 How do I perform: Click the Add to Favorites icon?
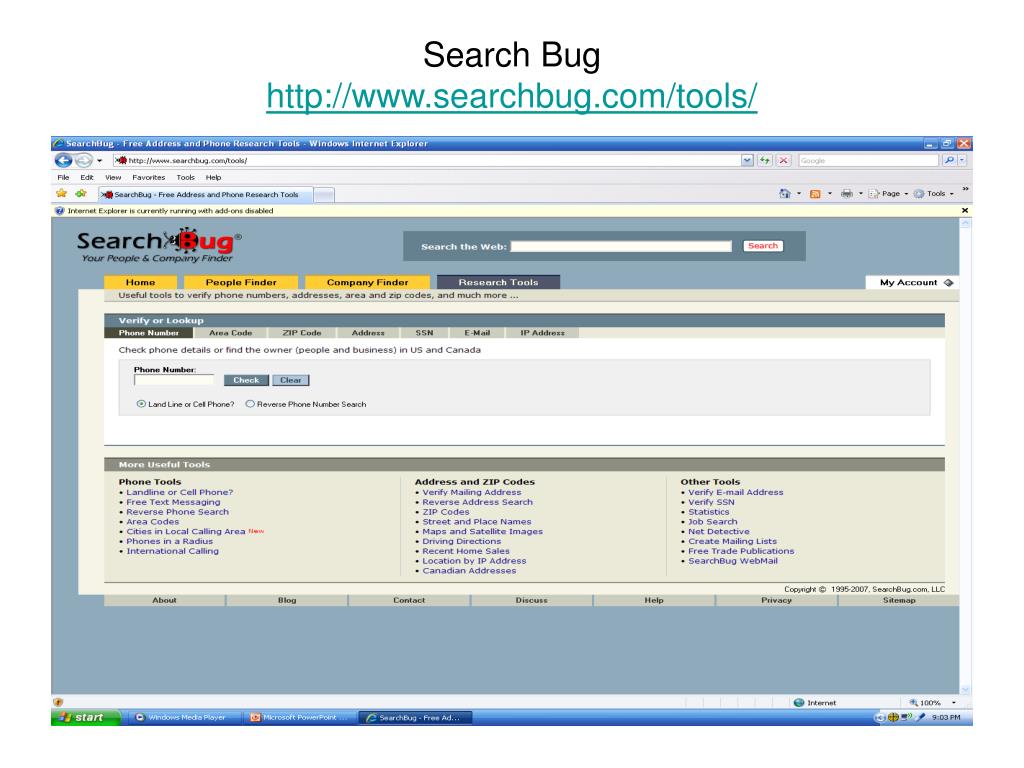(x=81, y=194)
